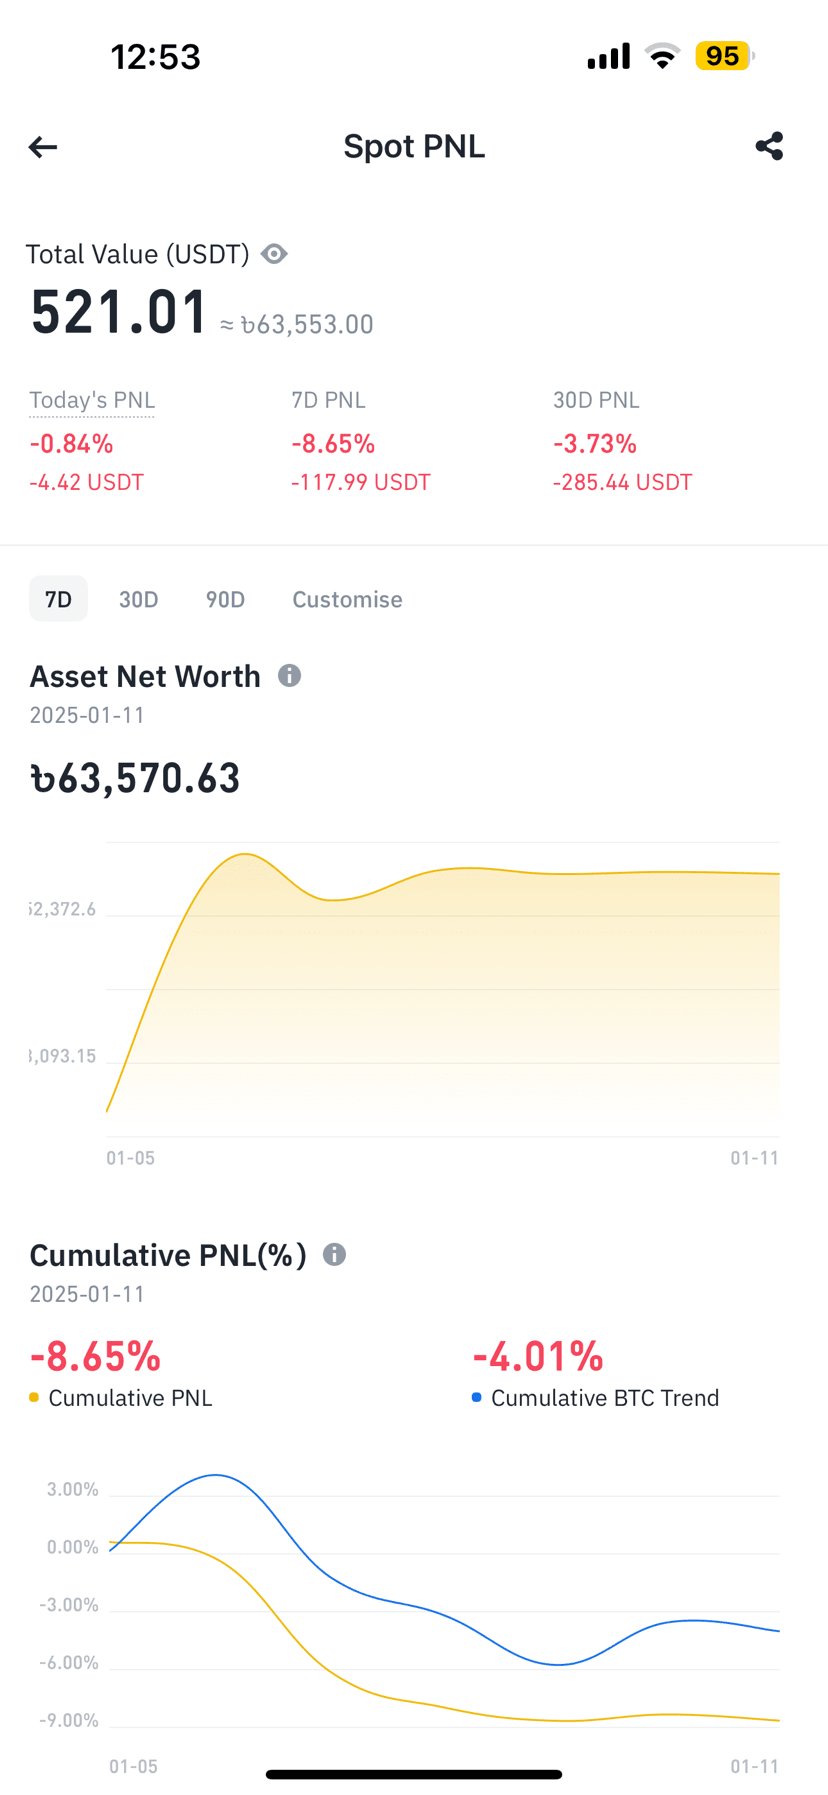Open Cumulative PNL info icon
Image resolution: width=828 pixels, height=1795 pixels.
[334, 1254]
